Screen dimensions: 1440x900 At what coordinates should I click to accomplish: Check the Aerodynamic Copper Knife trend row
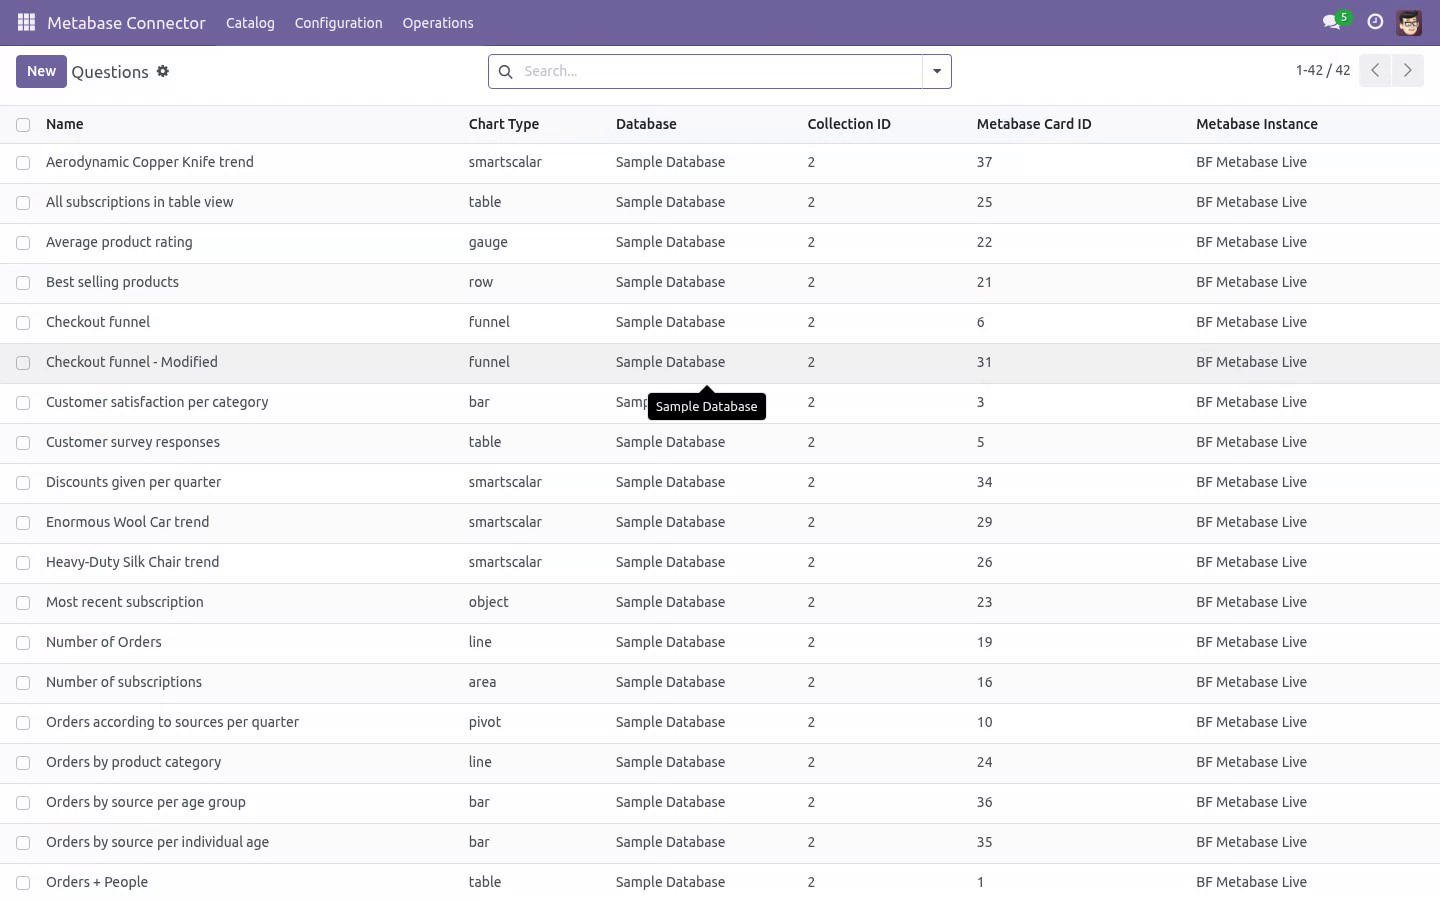[x=23, y=163]
